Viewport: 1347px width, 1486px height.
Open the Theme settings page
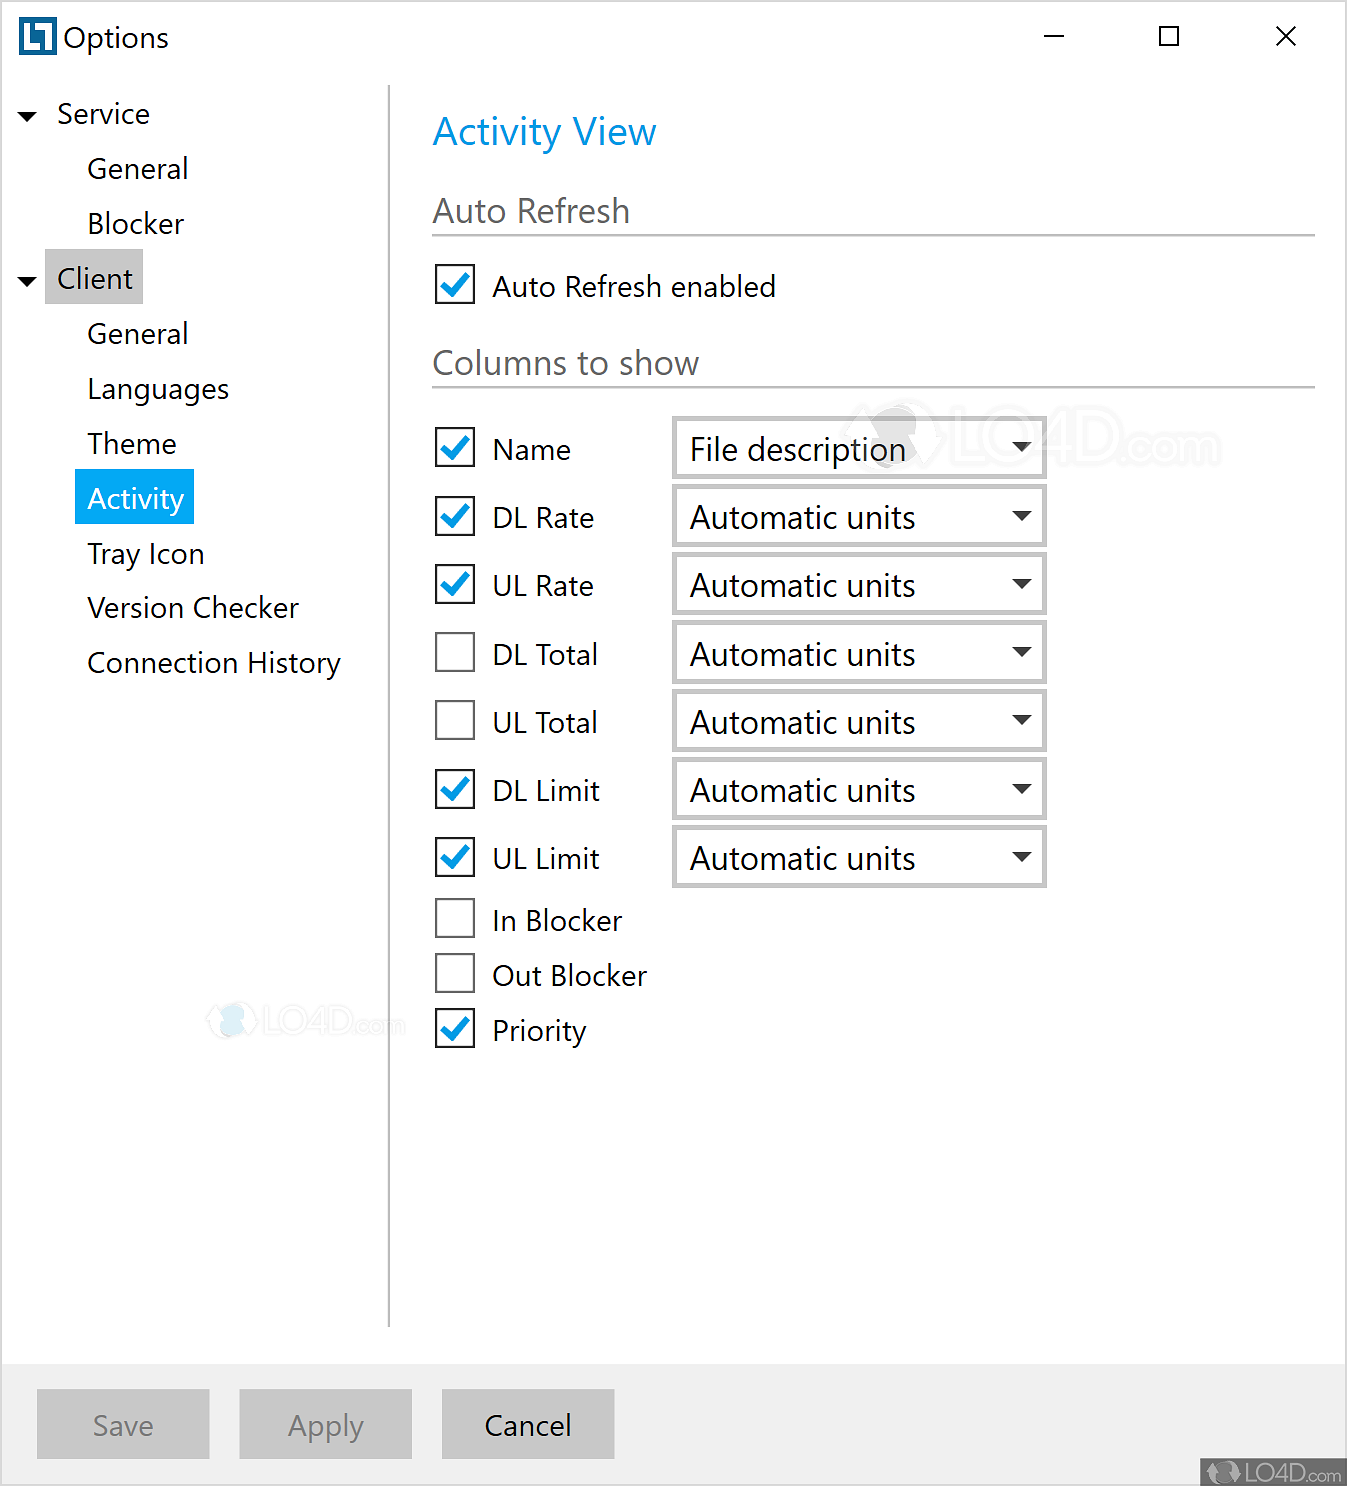(x=132, y=443)
